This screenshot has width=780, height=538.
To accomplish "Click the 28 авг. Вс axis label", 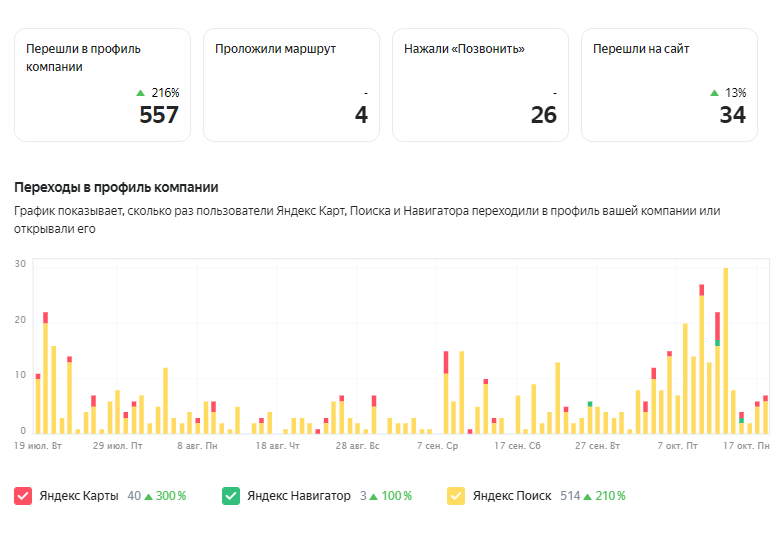I will 357,446.
